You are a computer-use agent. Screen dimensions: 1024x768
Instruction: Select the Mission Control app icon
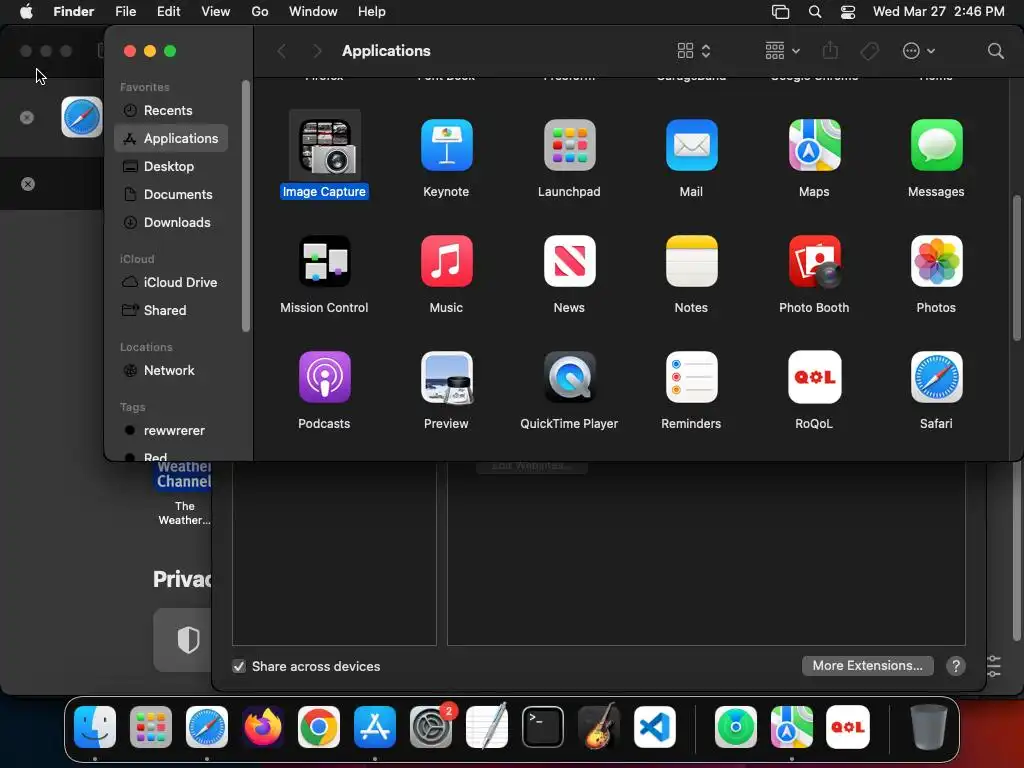[x=325, y=261]
